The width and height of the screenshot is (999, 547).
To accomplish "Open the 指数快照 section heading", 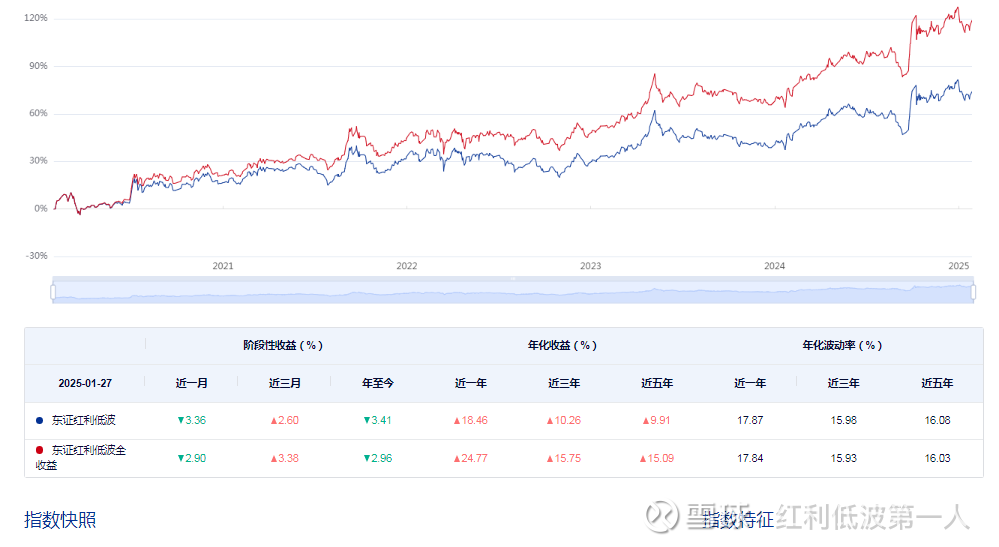I will click(x=60, y=520).
